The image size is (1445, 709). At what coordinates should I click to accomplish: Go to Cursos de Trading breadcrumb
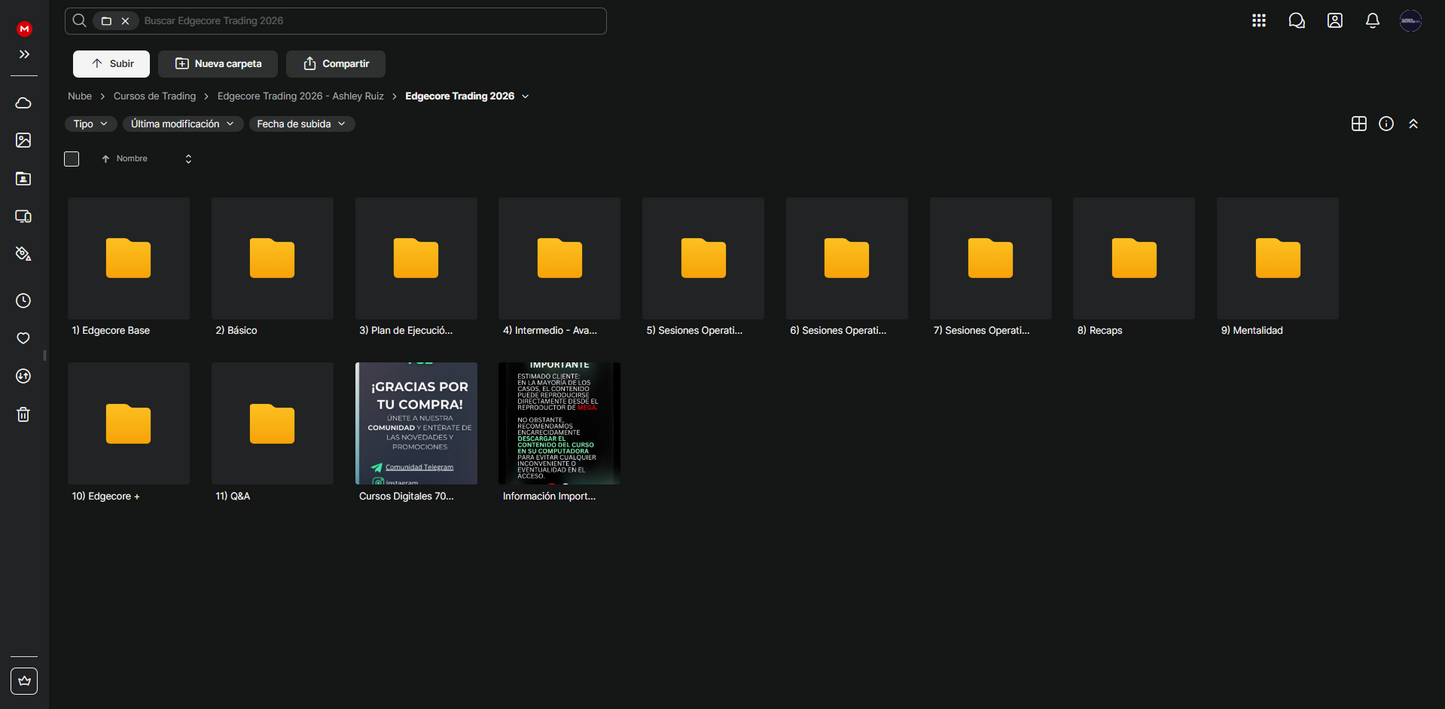point(154,96)
